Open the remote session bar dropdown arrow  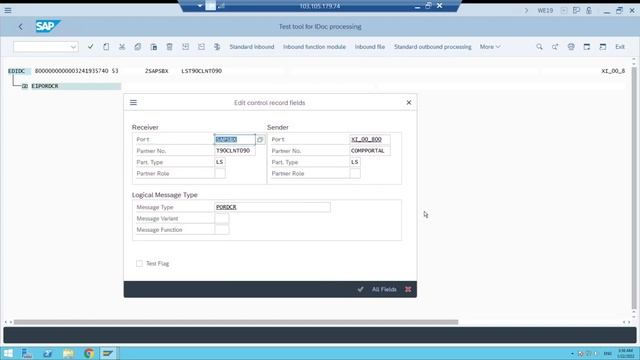[x=200, y=6]
